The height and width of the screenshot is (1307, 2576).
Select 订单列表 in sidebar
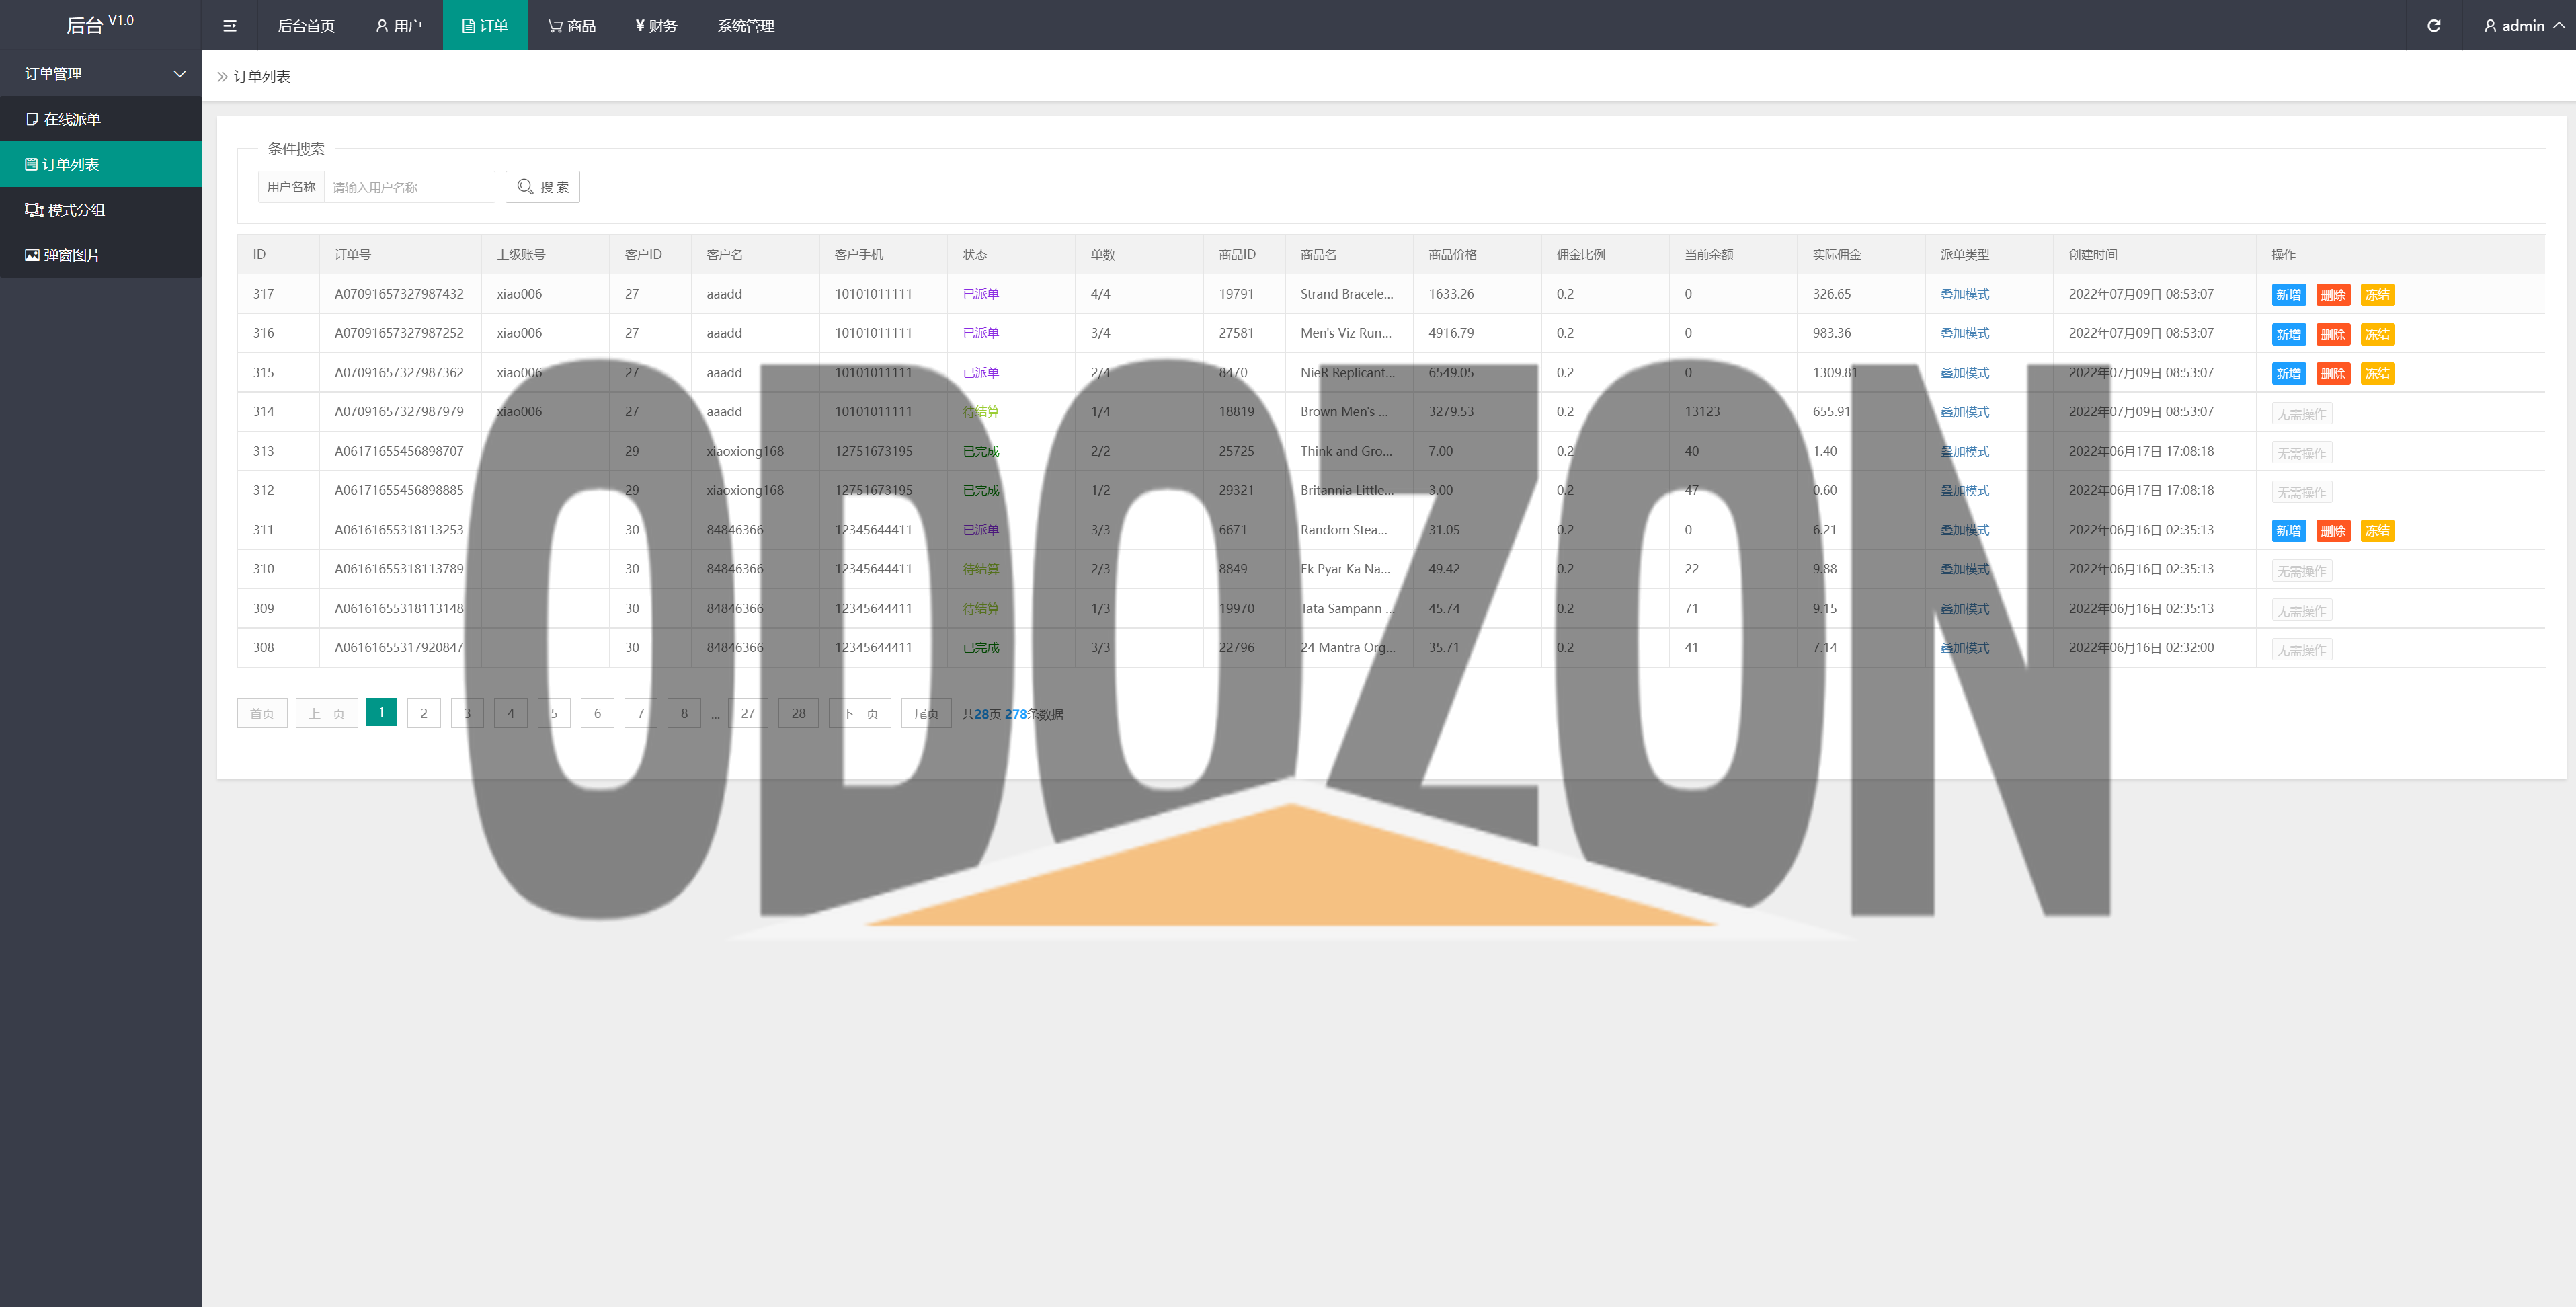100,164
